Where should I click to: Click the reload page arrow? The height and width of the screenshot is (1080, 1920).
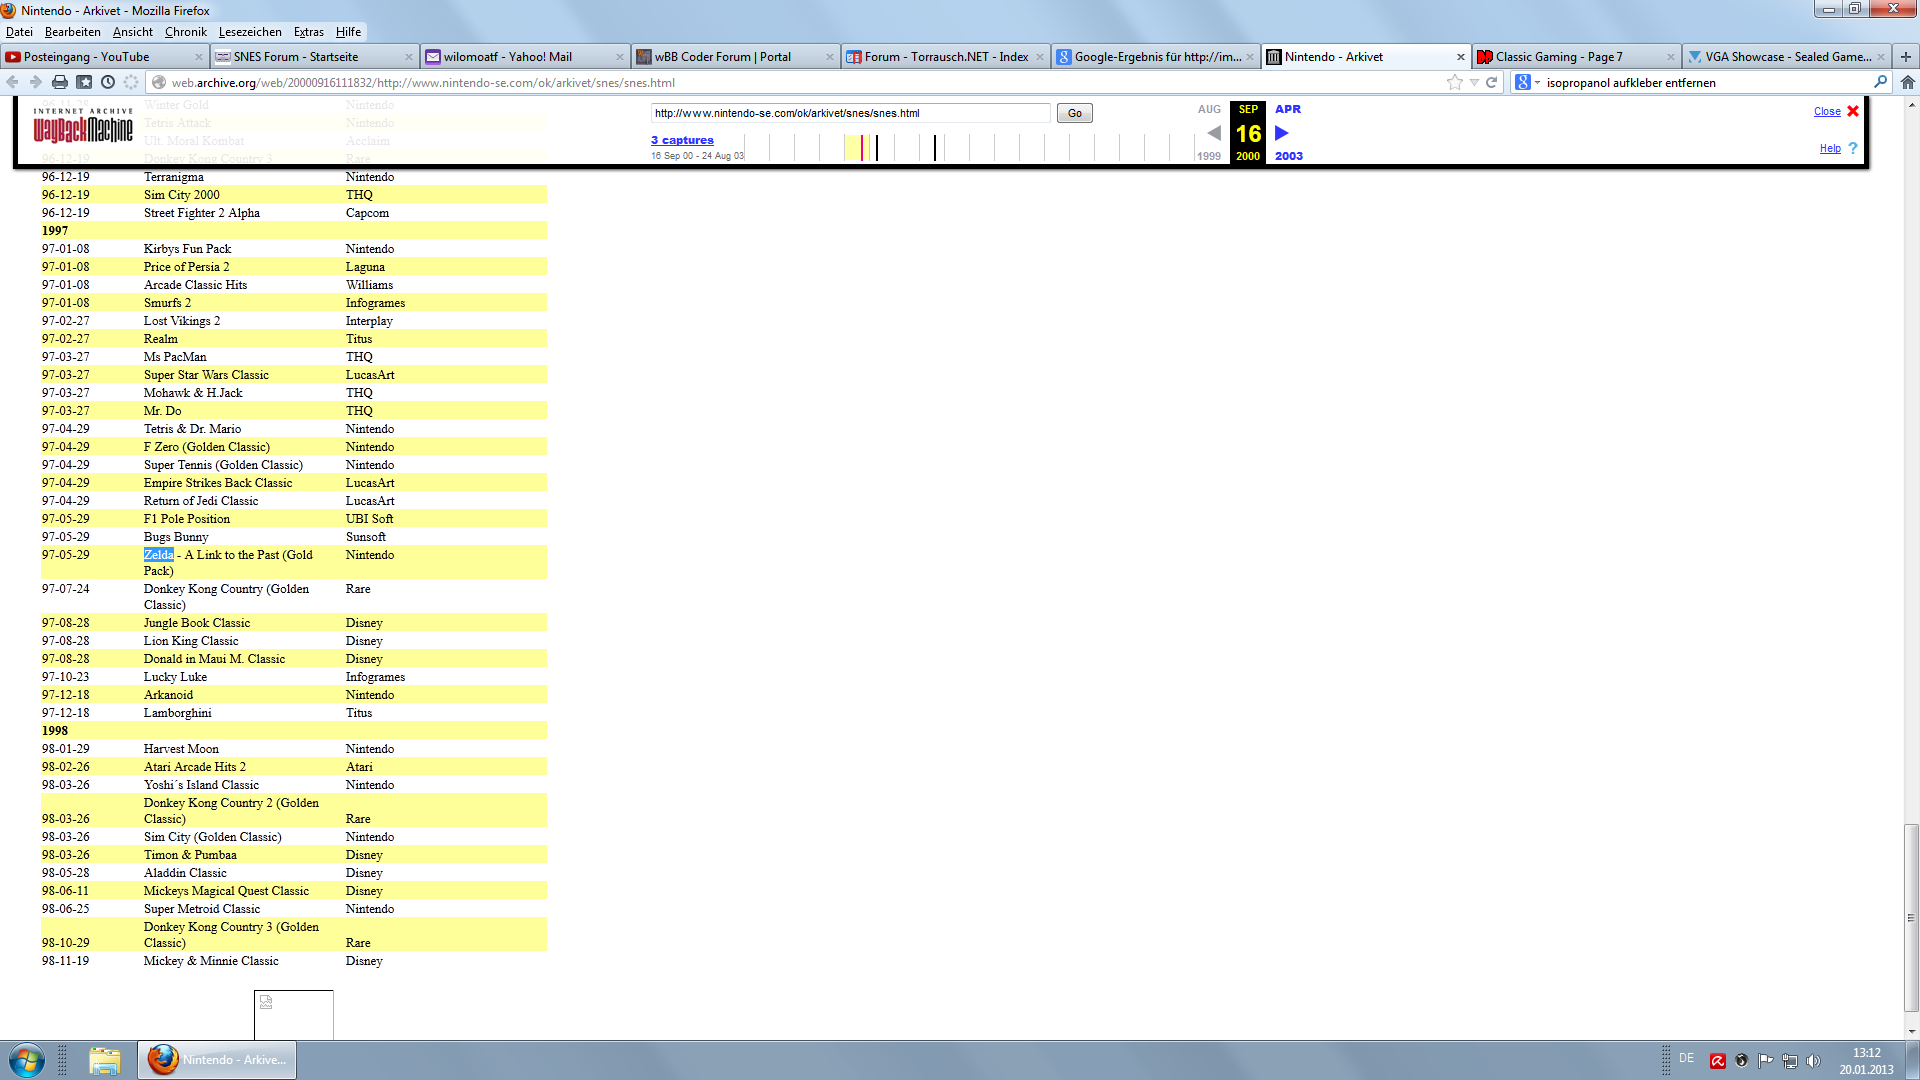point(1491,82)
